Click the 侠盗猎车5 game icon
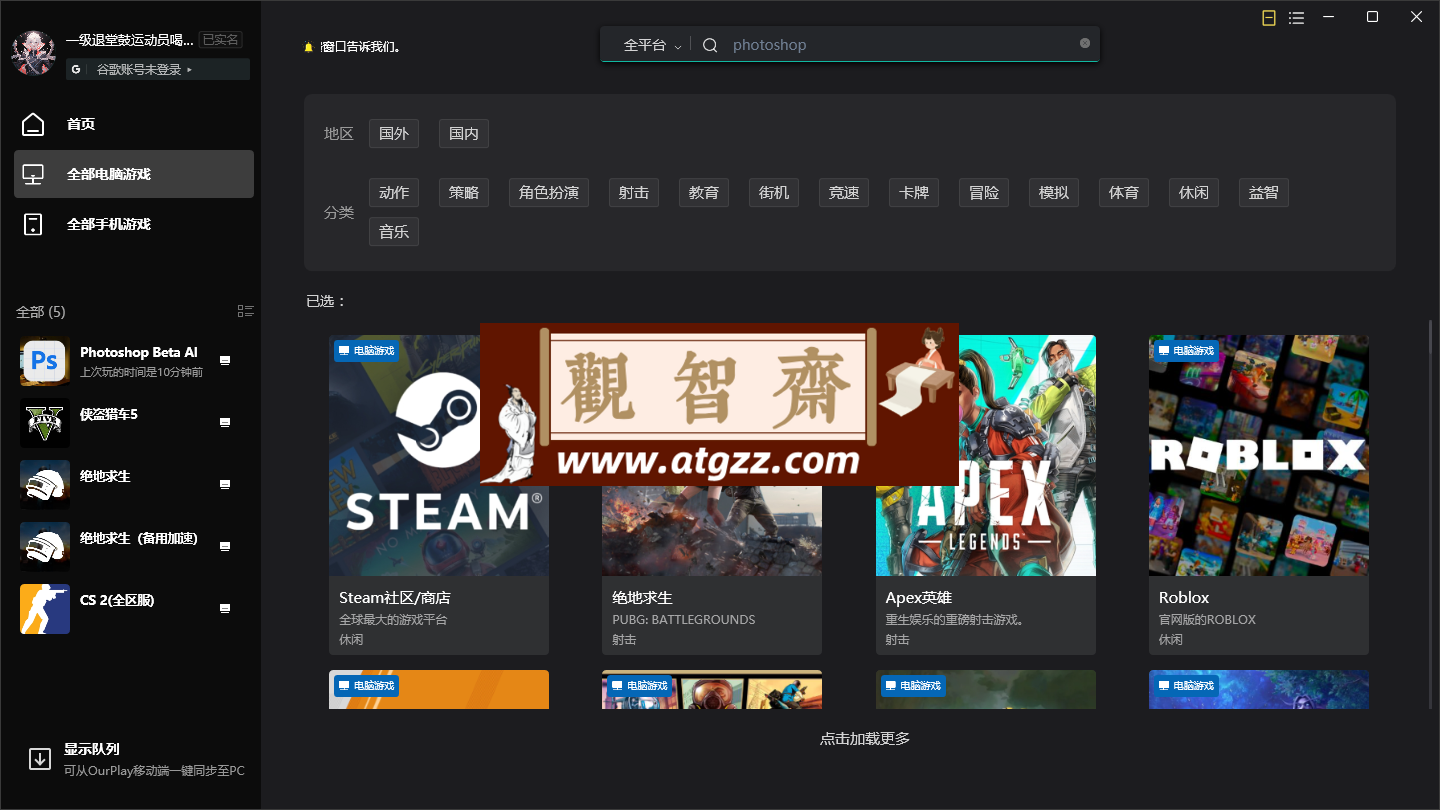Screen dimensions: 1440x810 (x=45, y=423)
